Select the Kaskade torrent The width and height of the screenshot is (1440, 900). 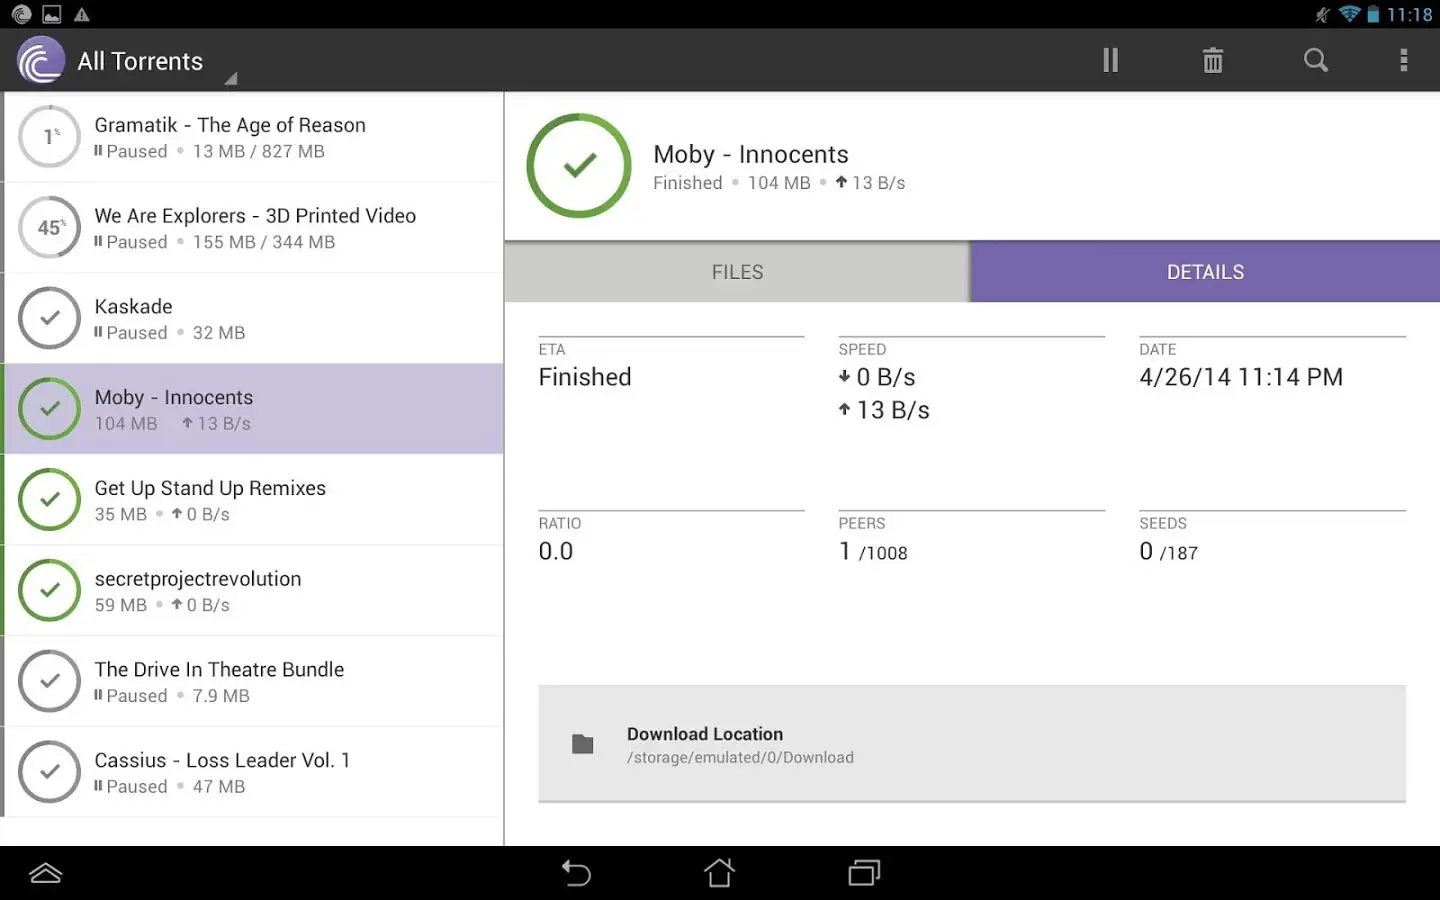(x=254, y=318)
